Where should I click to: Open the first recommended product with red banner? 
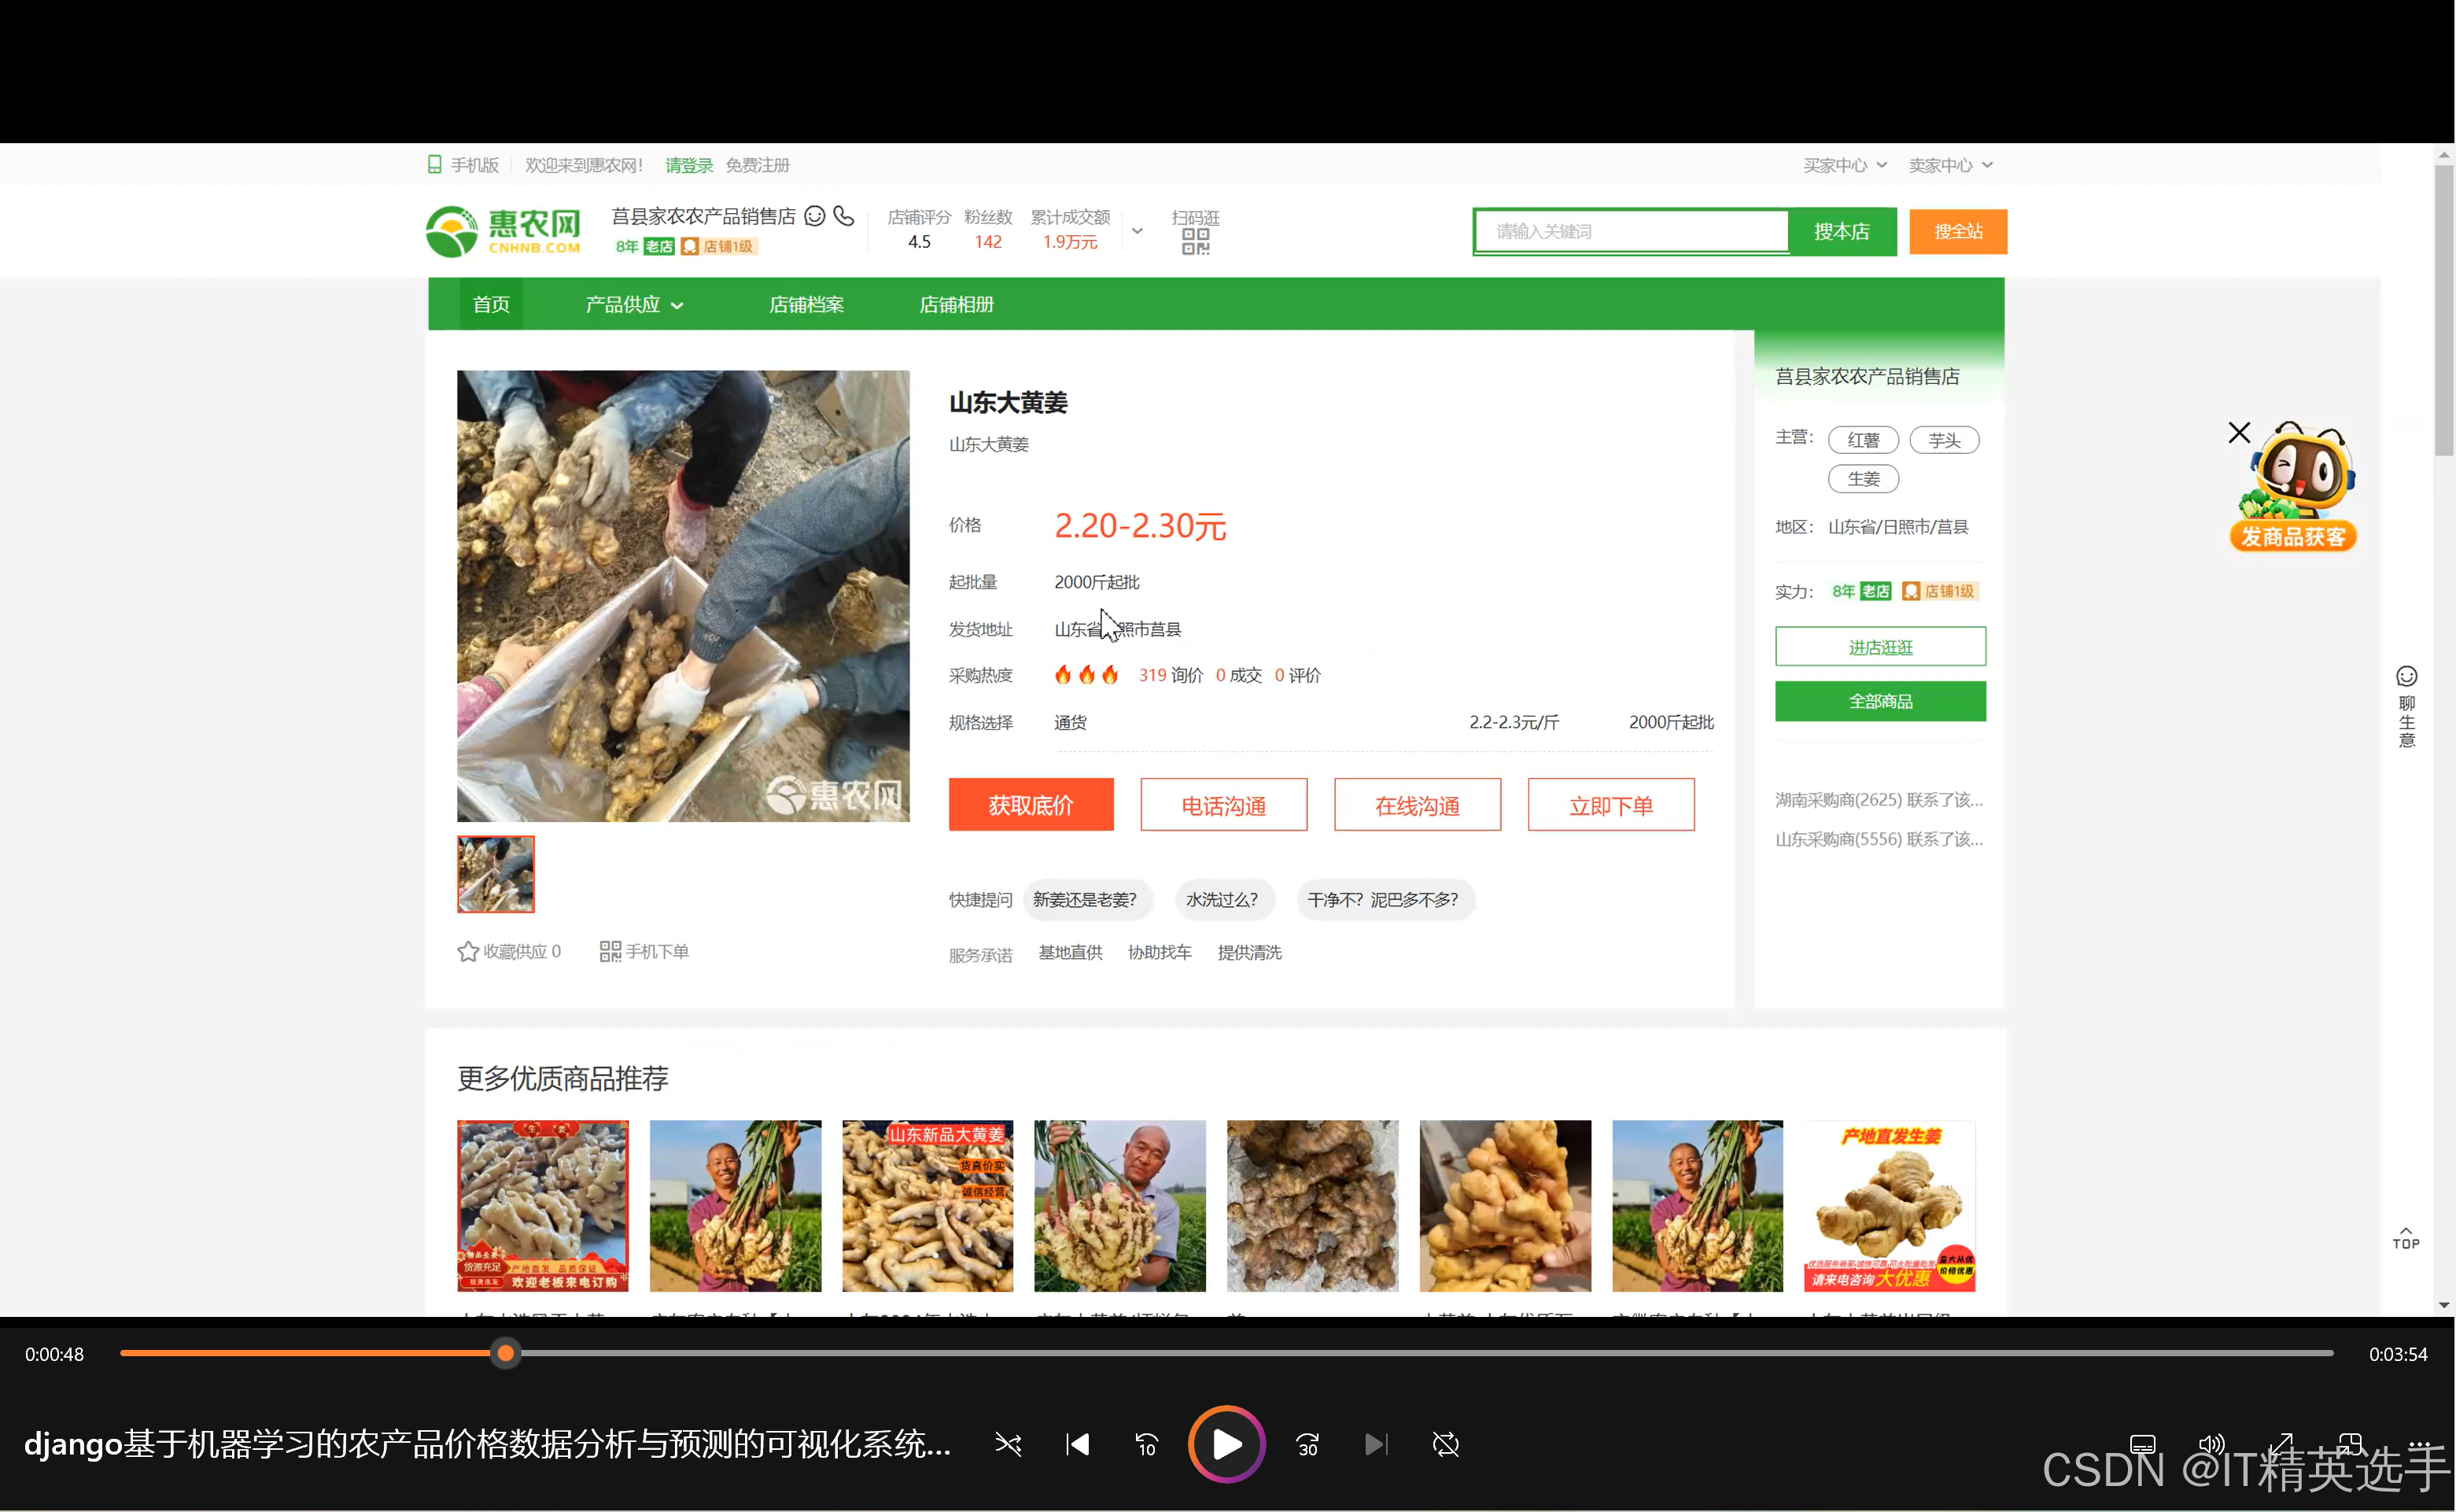[x=543, y=1206]
